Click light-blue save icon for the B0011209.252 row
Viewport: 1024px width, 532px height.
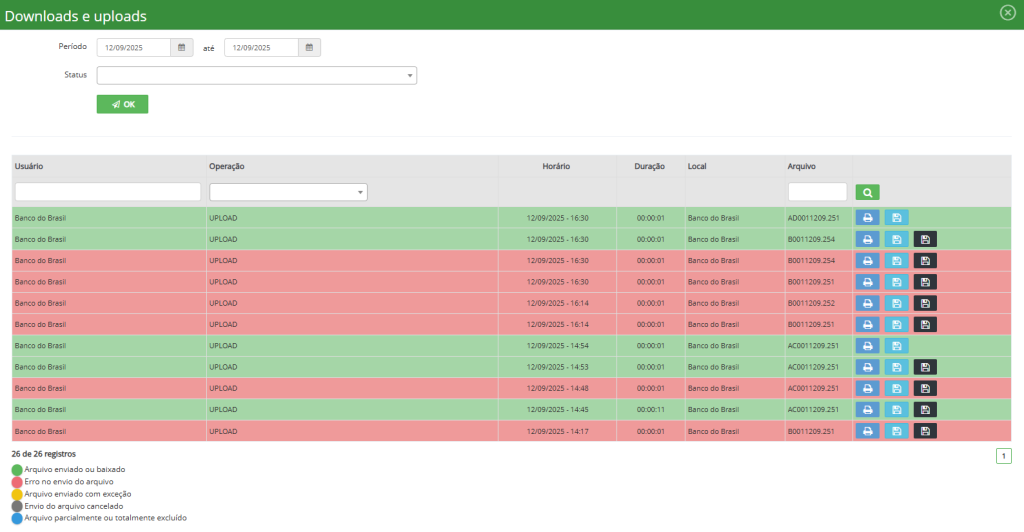(896, 303)
